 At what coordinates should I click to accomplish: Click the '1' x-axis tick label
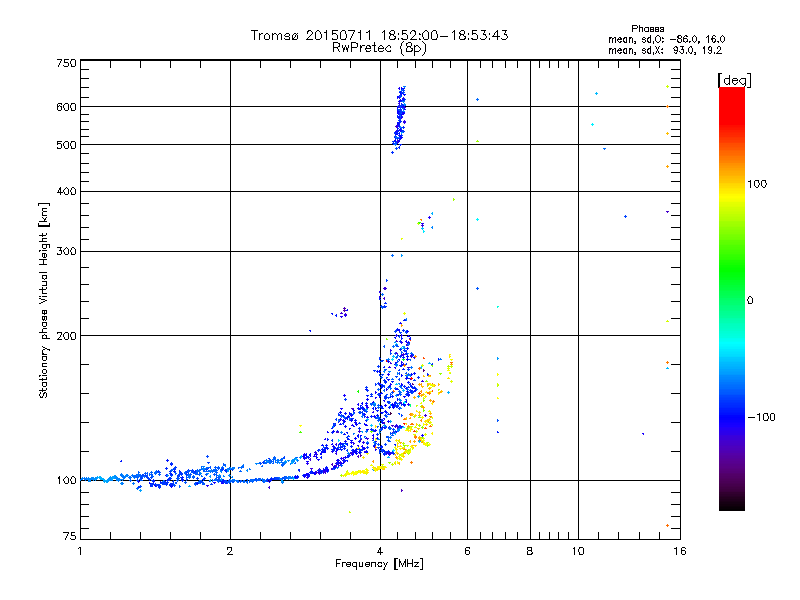coord(80,551)
